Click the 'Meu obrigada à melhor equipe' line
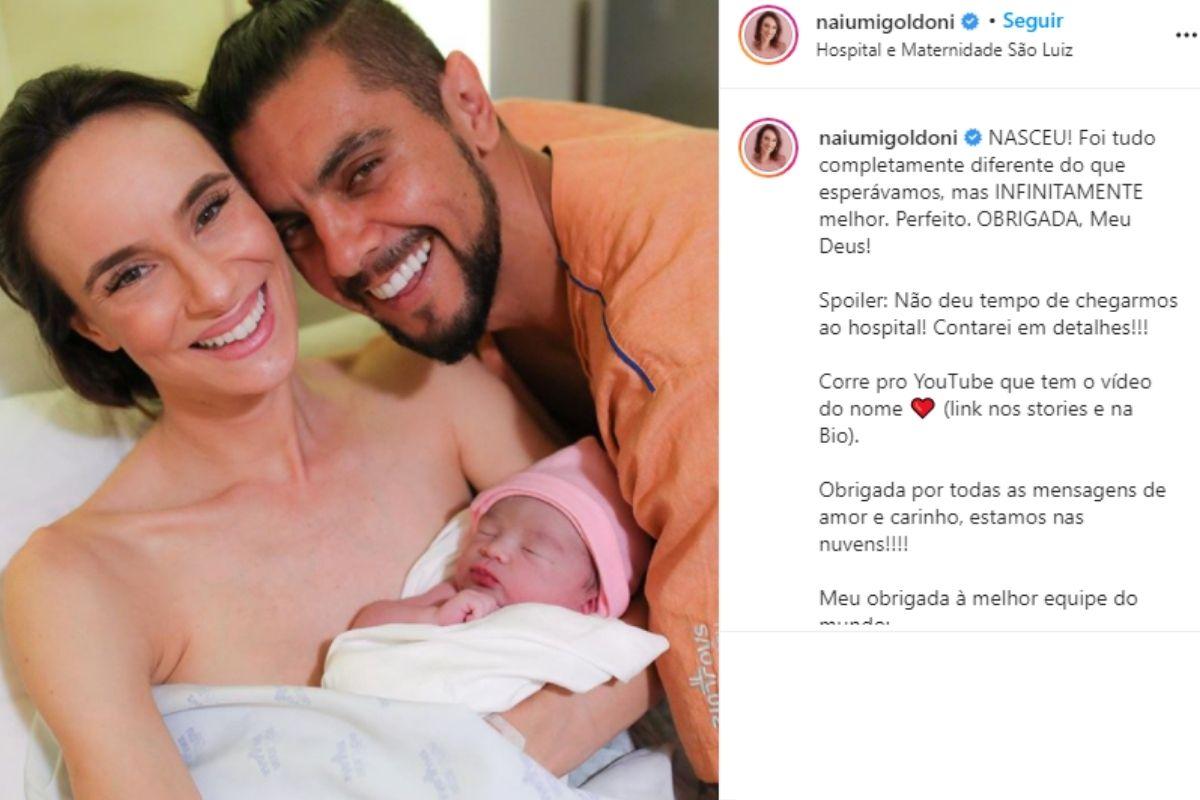Viewport: 1200px width, 800px height. (x=978, y=599)
